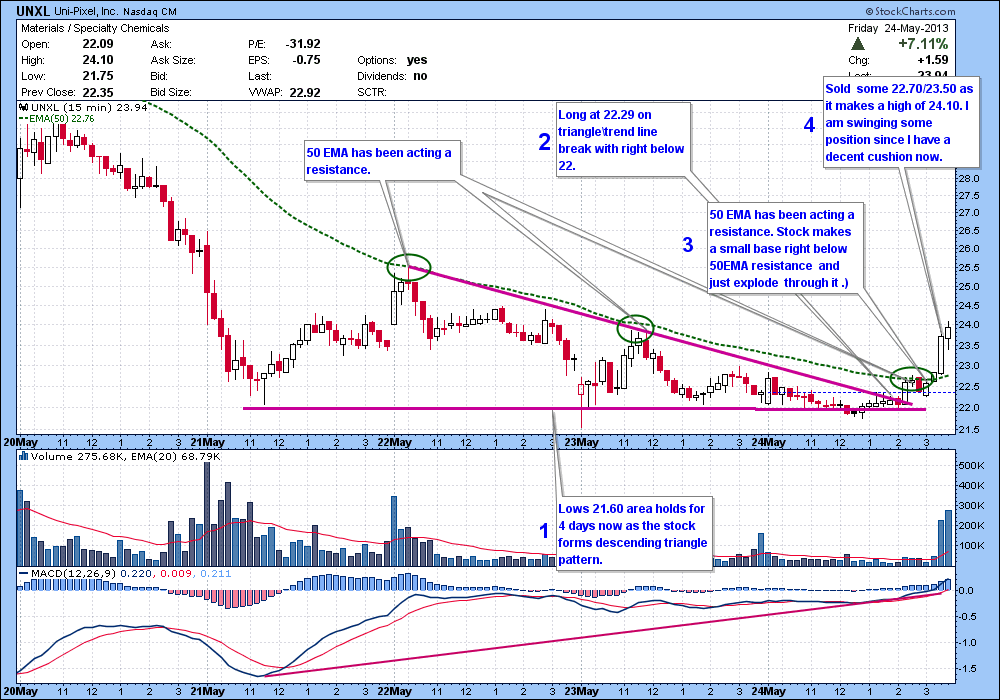Click the Open value 22.09
The height and width of the screenshot is (700, 1000).
tap(98, 44)
